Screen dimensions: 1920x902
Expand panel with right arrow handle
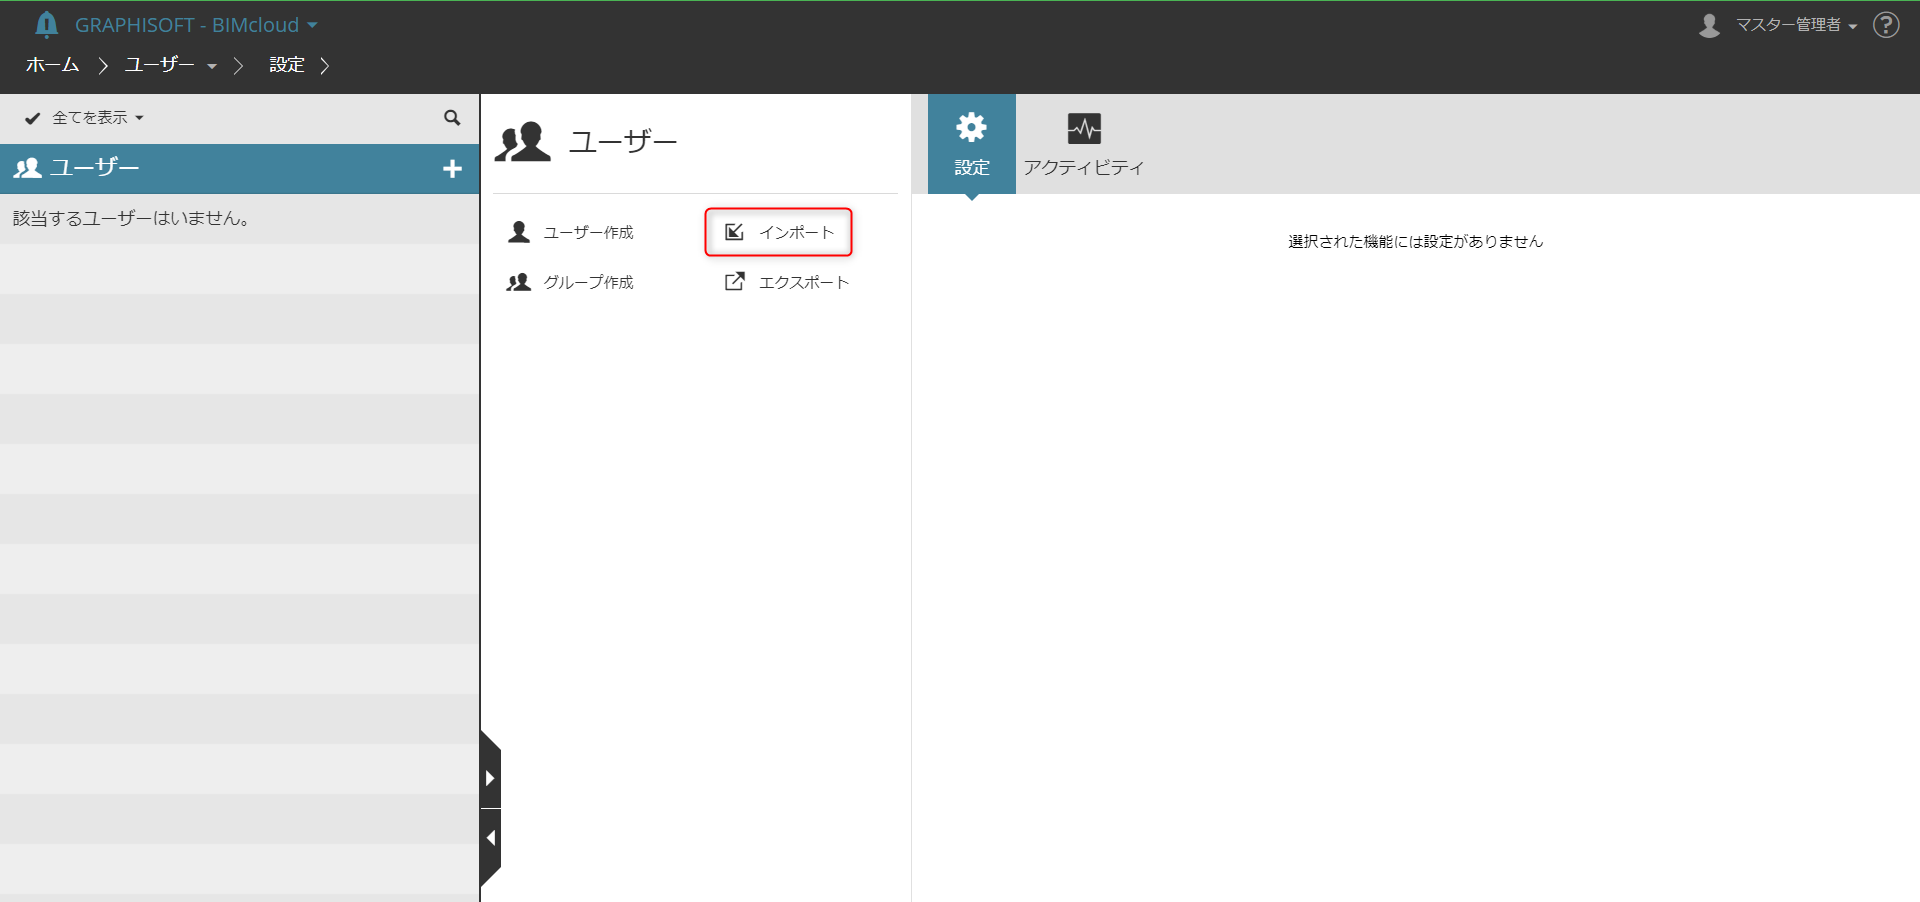click(x=490, y=778)
